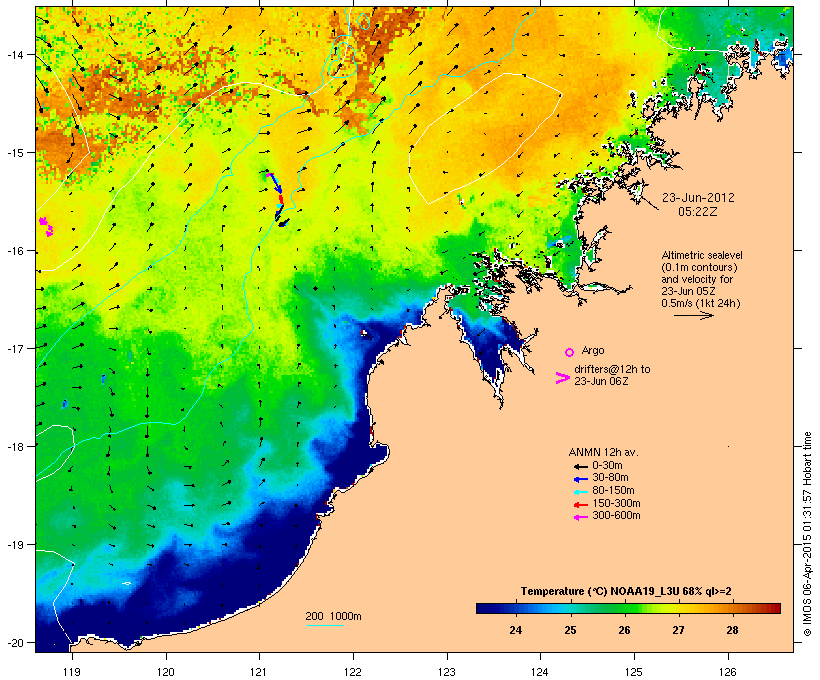Screen dimensions: 820x680
Task: Click the longitude label 124
Action: (x=540, y=672)
